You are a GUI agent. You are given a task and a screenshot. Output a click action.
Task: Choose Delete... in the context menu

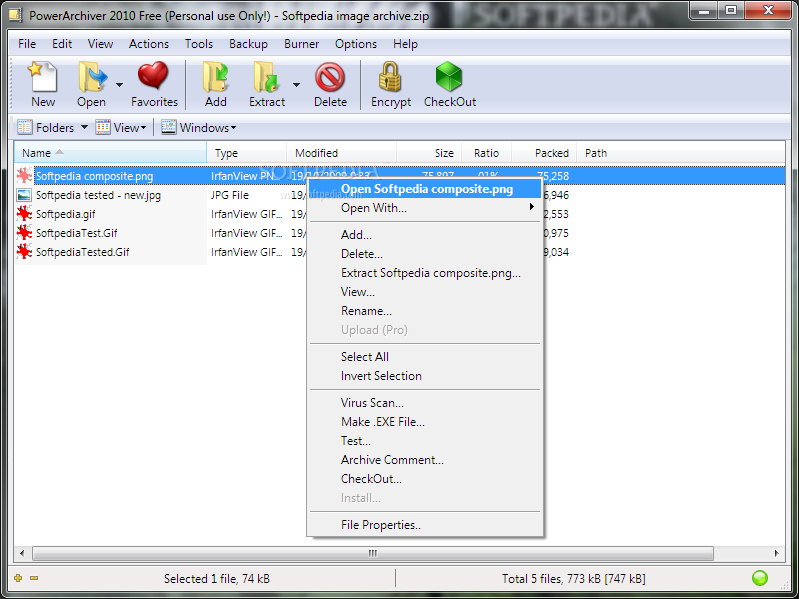point(425,254)
